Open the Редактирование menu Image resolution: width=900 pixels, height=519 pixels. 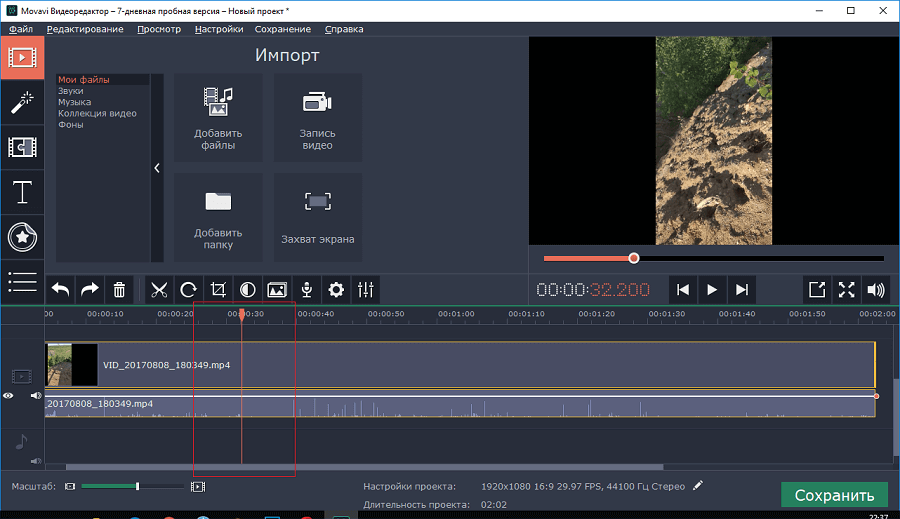click(85, 29)
